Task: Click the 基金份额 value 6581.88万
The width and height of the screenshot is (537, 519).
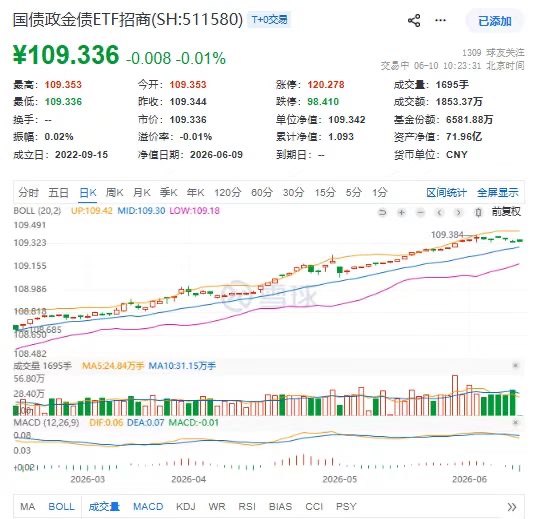Action: coord(469,120)
